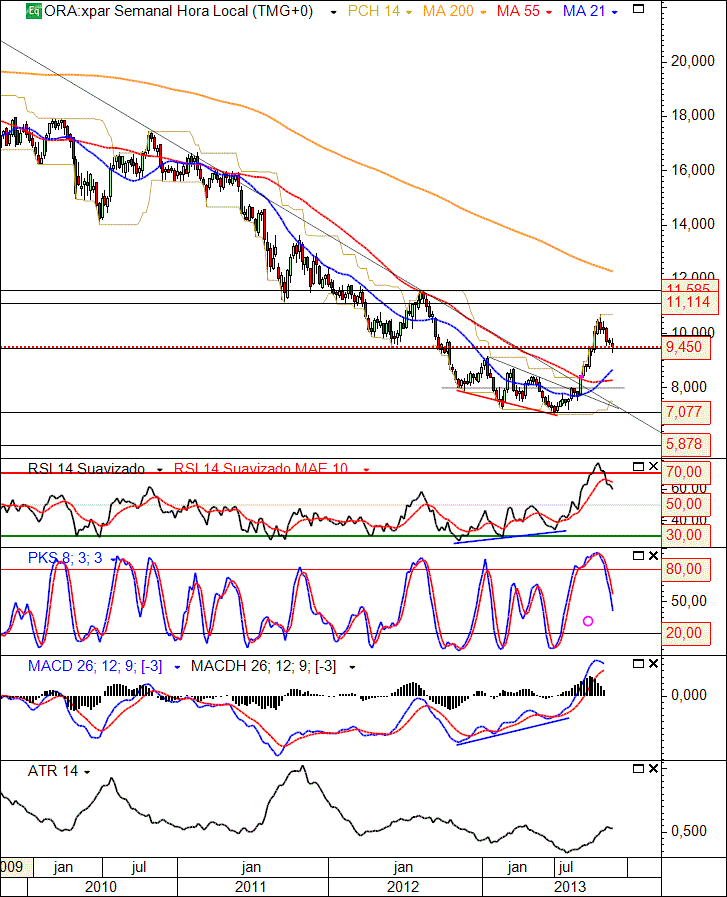Maximize the main price chart panel
The height and width of the screenshot is (897, 727).
[638, 9]
